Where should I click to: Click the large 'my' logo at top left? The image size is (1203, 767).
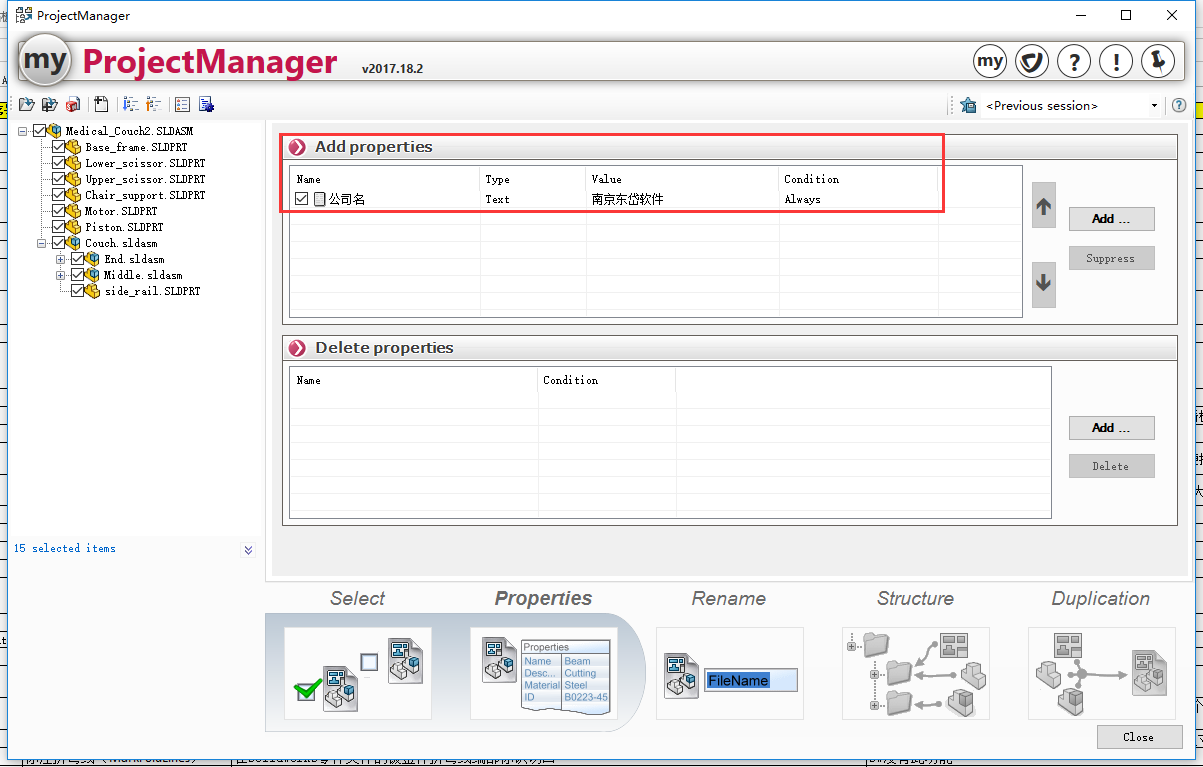44,62
